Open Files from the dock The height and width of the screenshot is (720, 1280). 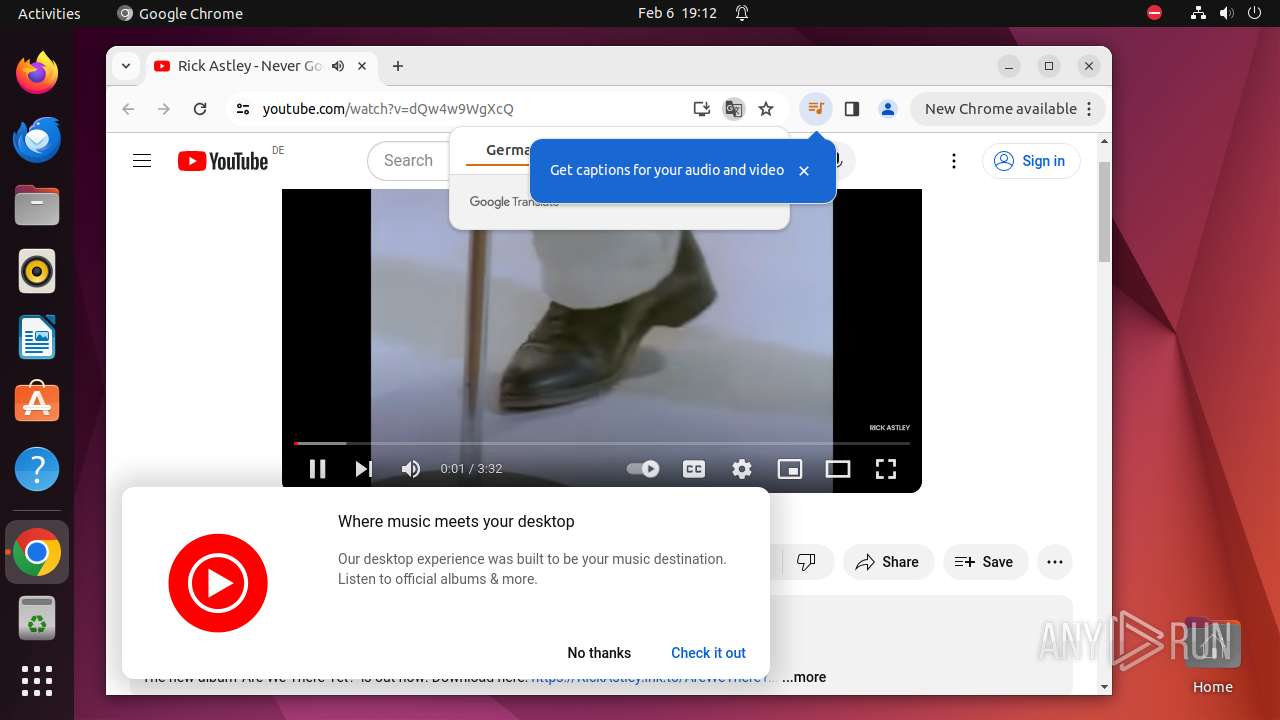pos(37,205)
